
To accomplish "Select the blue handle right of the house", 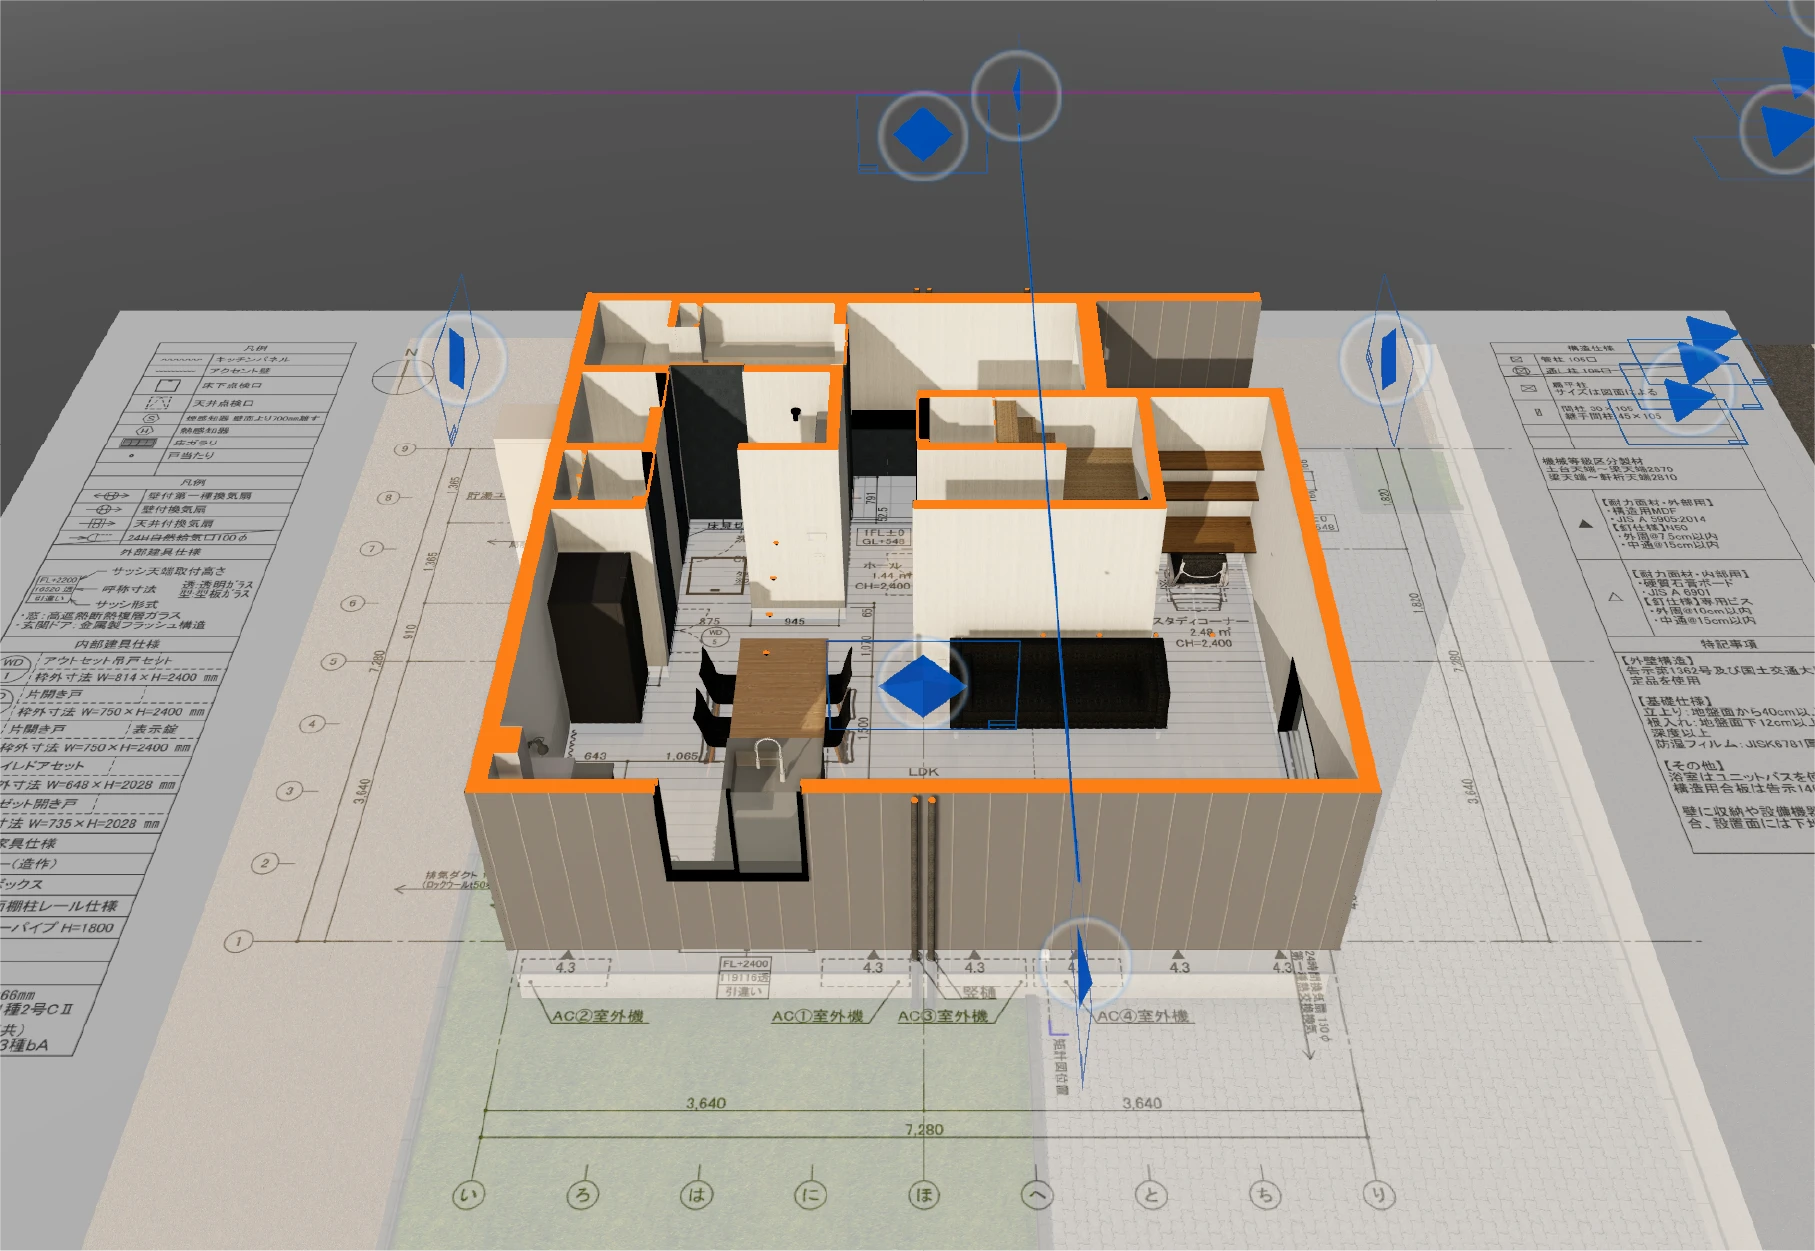I will (1388, 360).
